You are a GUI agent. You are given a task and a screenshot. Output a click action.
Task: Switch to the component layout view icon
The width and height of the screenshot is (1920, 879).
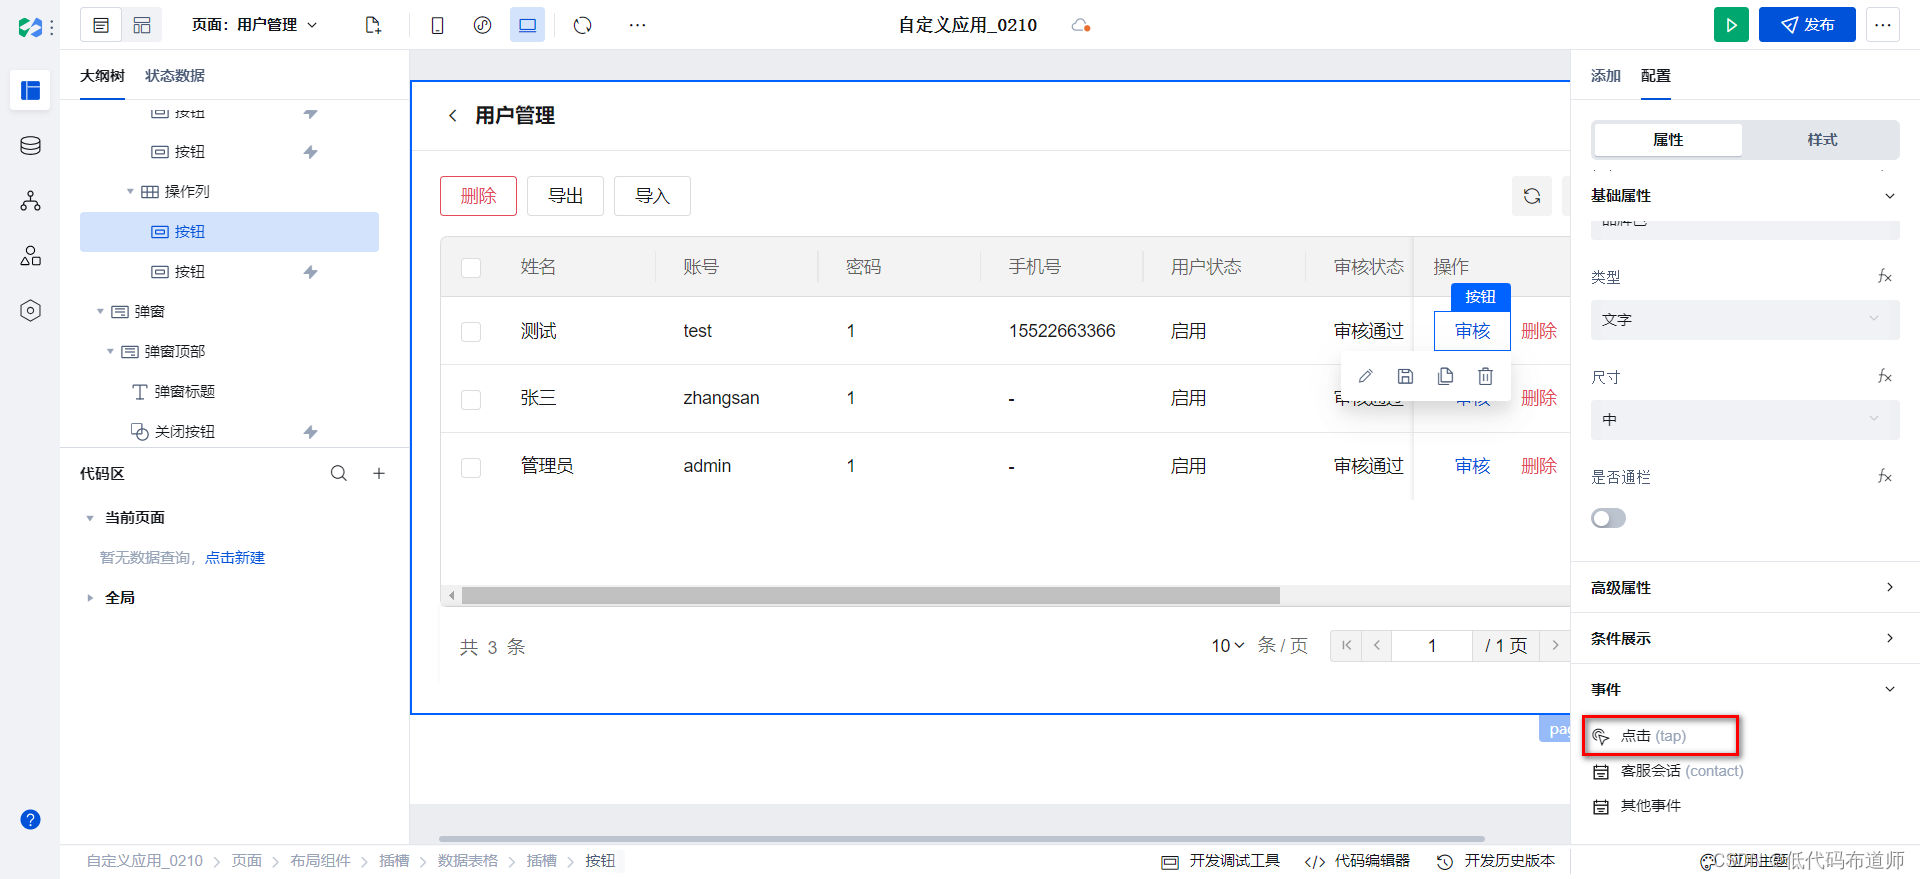[x=142, y=25]
